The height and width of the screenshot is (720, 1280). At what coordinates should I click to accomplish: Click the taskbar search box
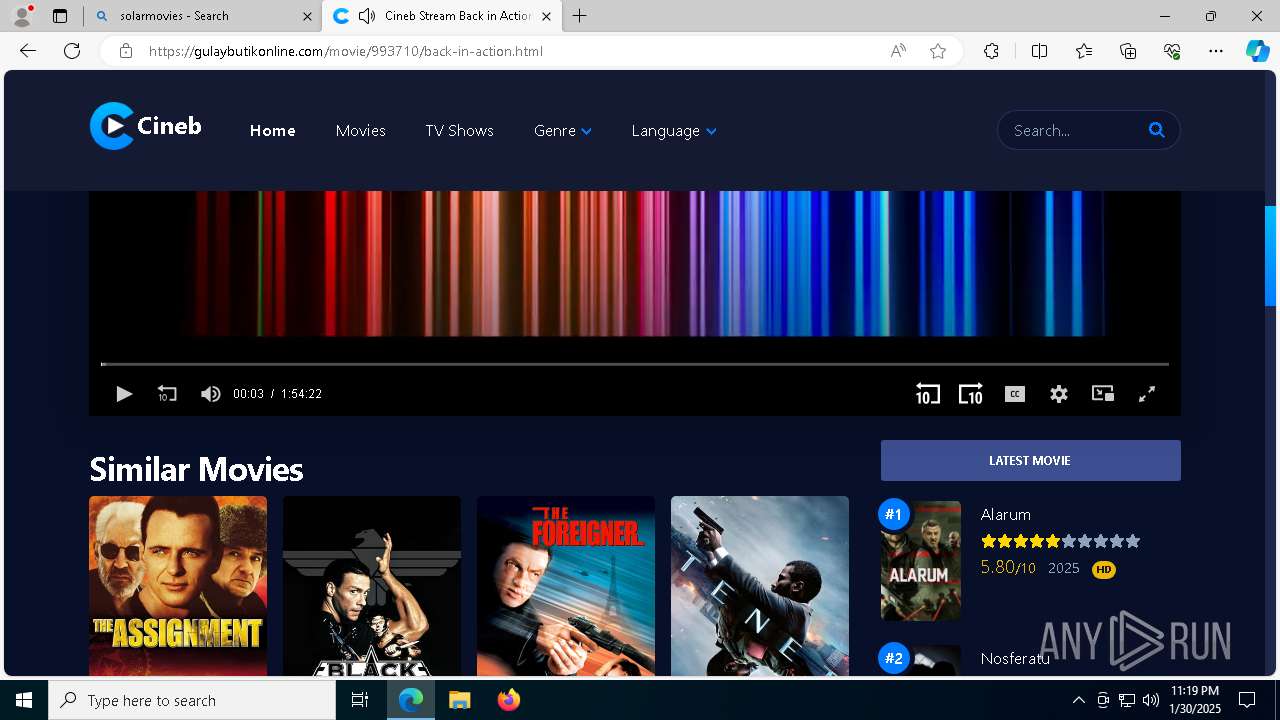(192, 700)
